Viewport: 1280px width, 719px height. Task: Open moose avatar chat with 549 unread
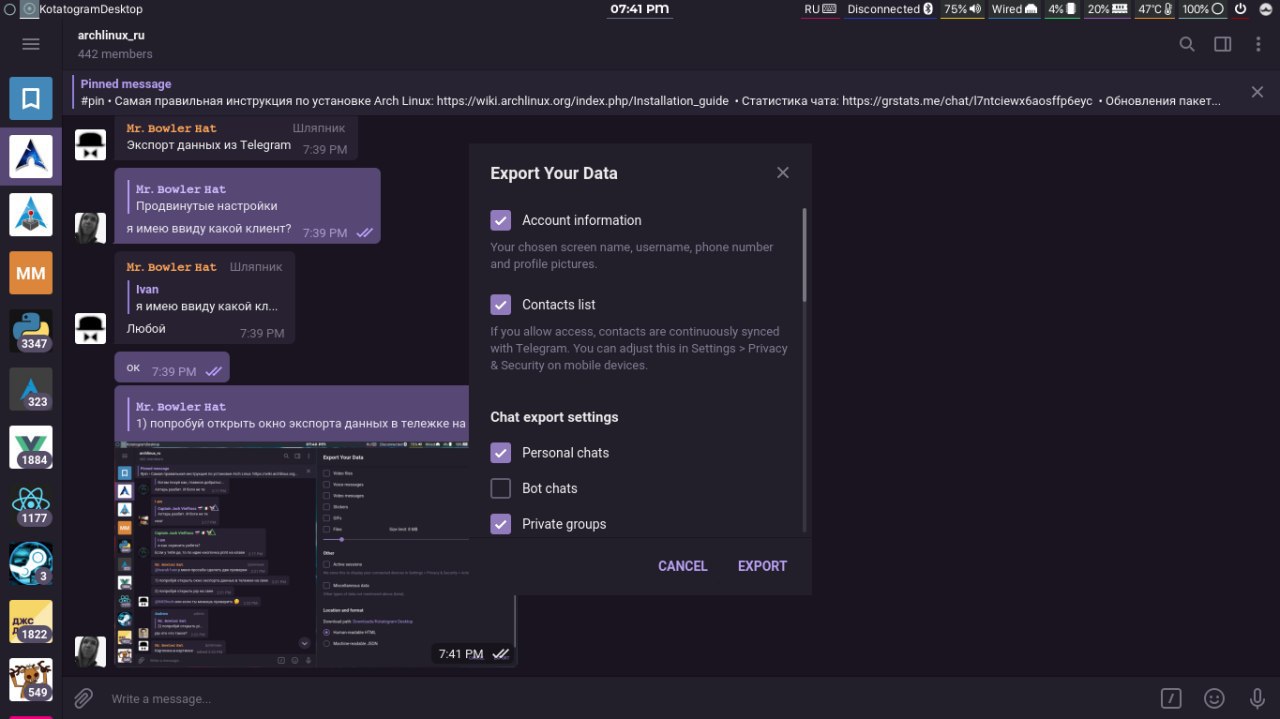(31, 678)
